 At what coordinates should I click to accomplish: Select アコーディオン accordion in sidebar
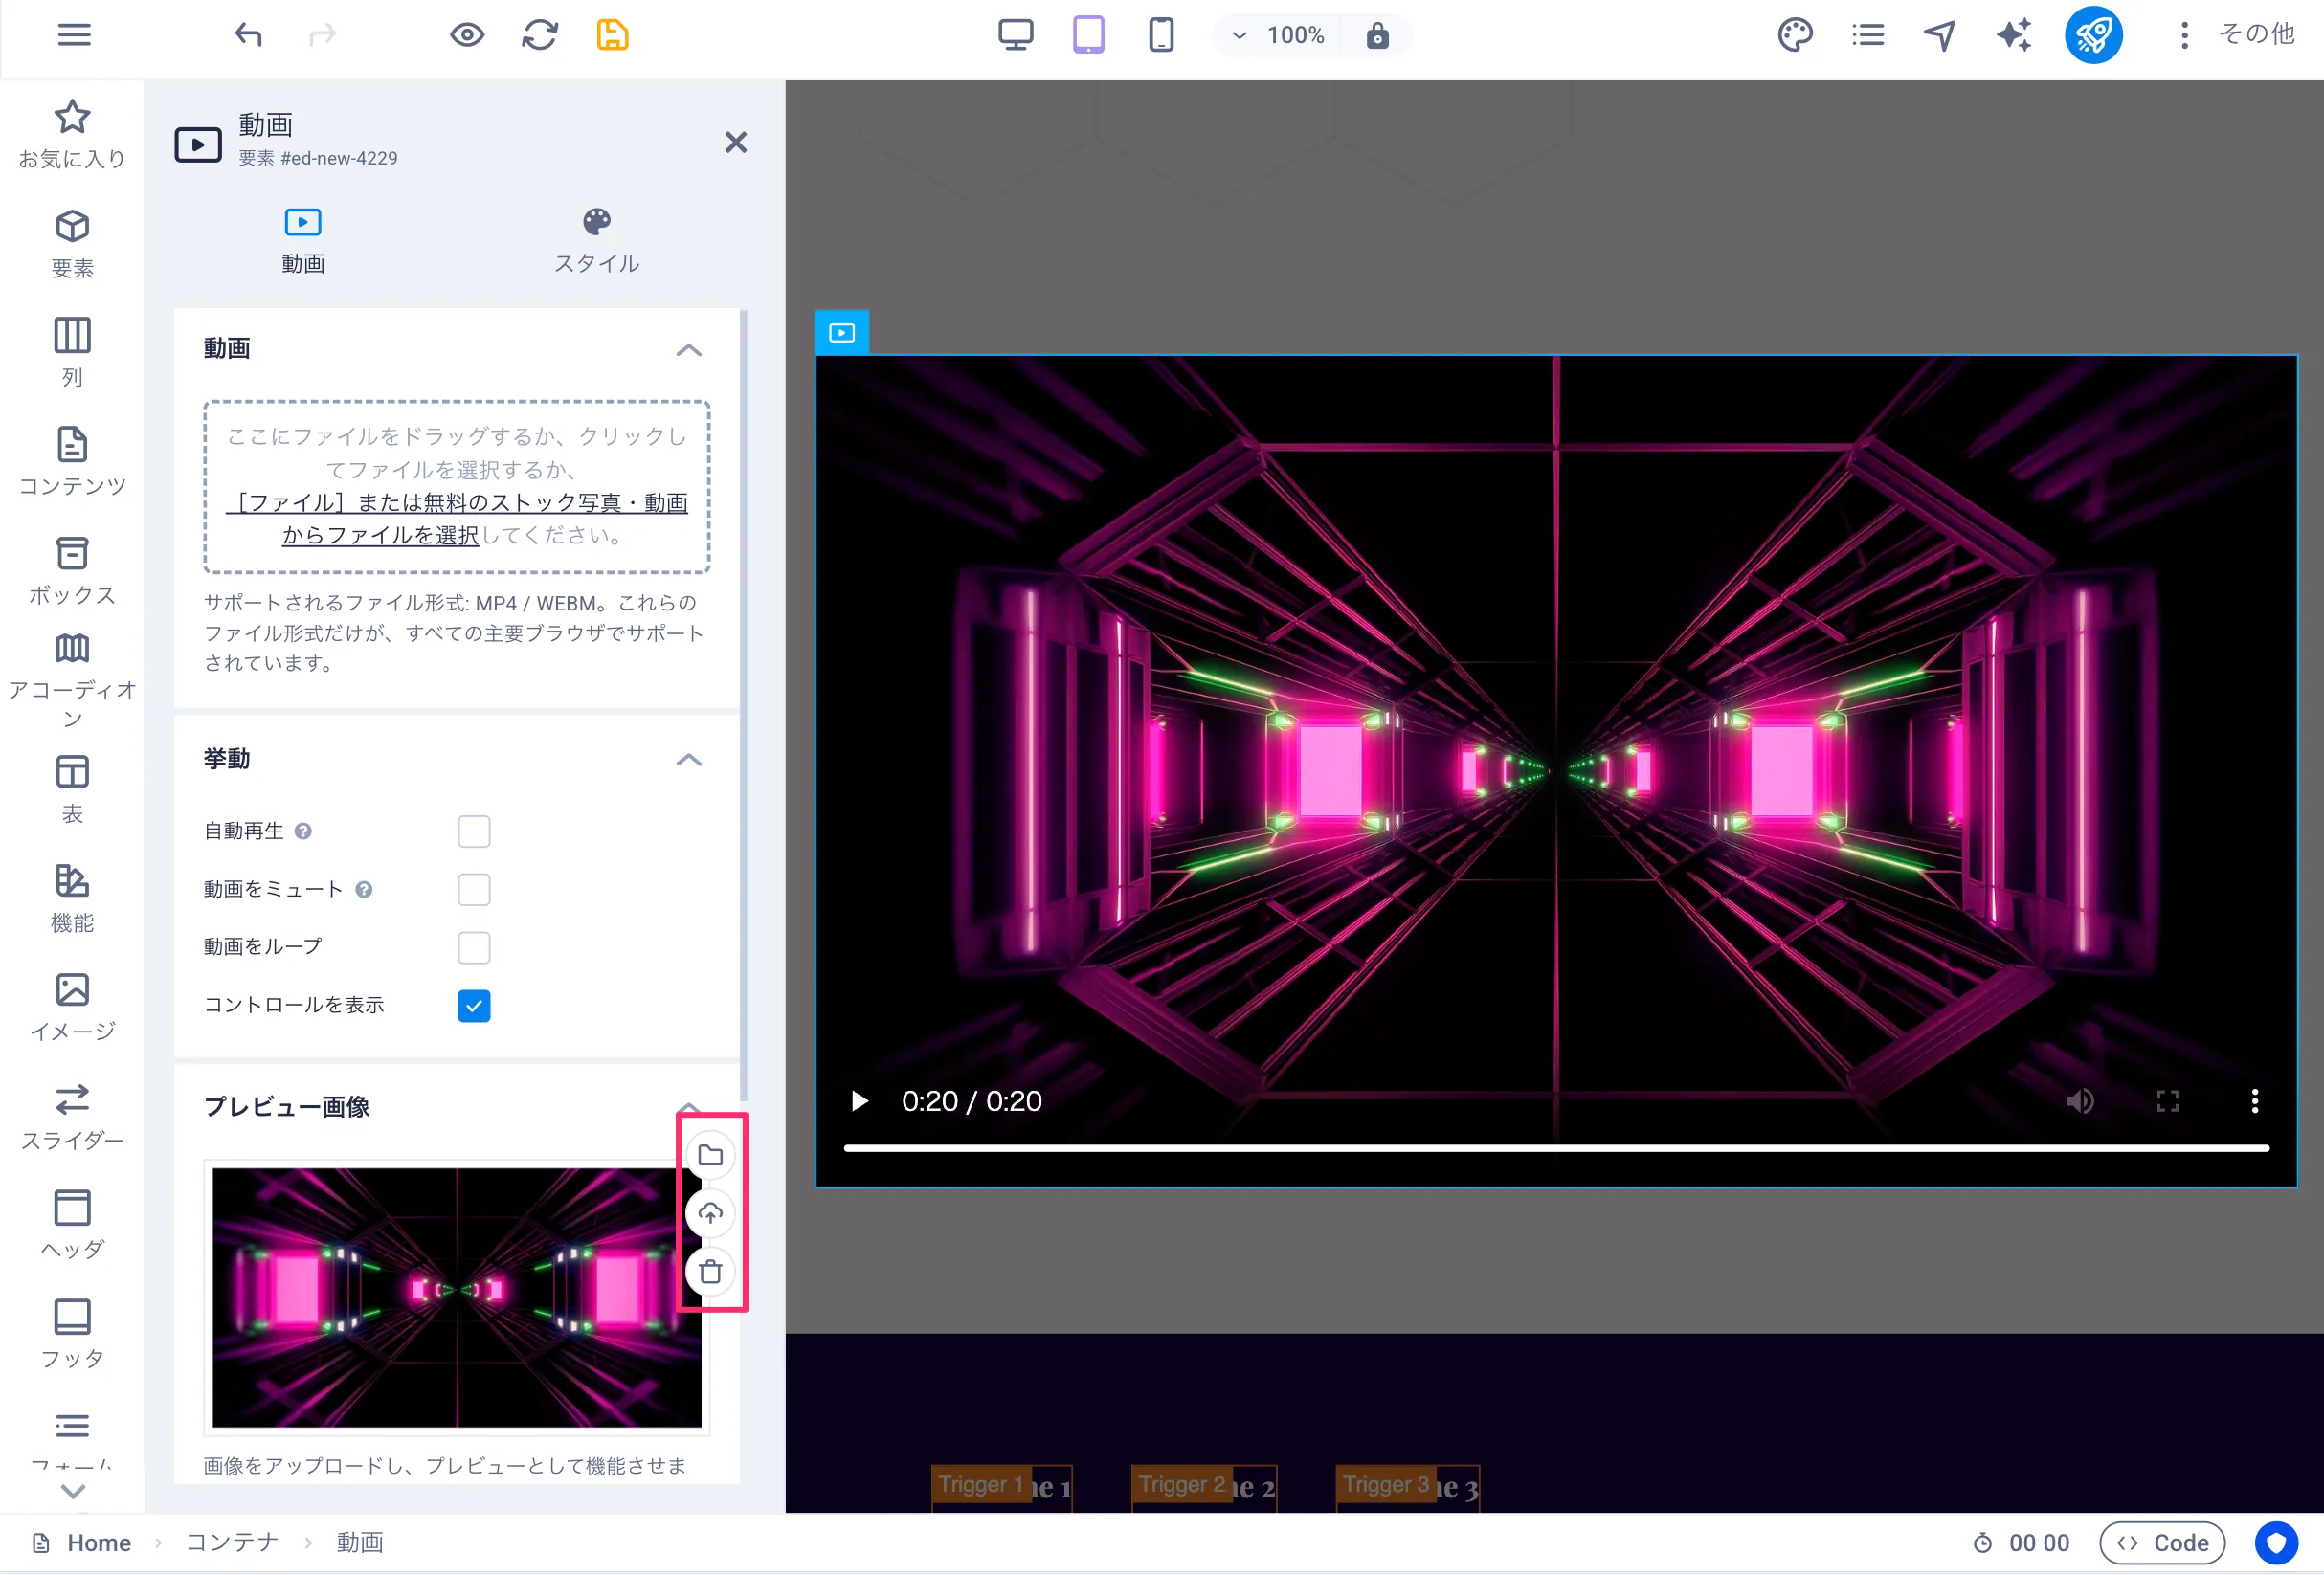72,682
